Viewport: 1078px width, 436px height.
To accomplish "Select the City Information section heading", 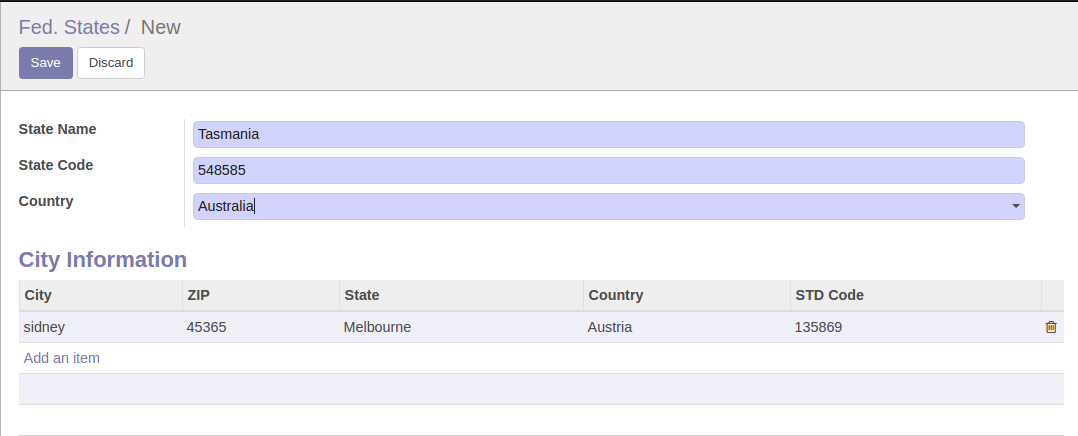I will (x=102, y=259).
